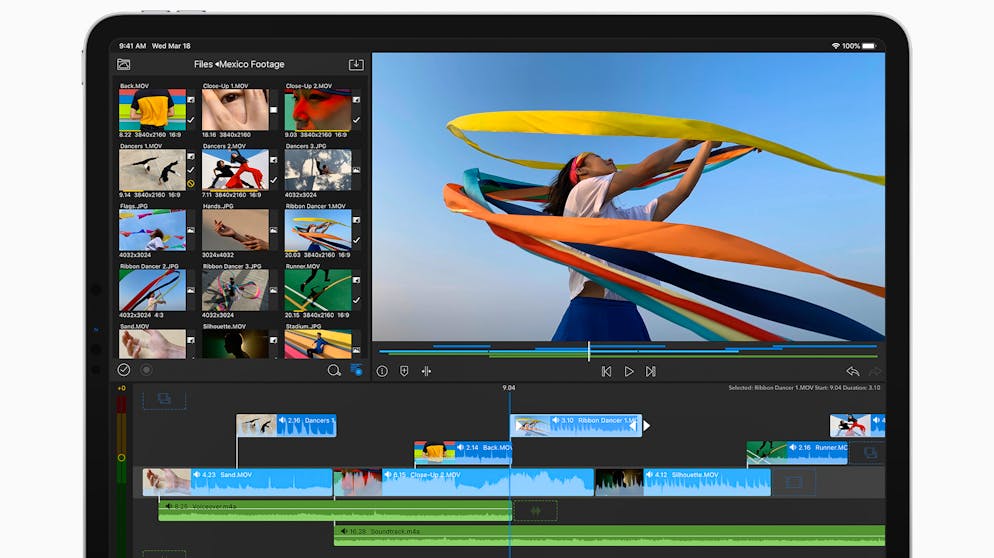
Task: Select the Runner.MOV timeline clip
Action: coord(797,453)
